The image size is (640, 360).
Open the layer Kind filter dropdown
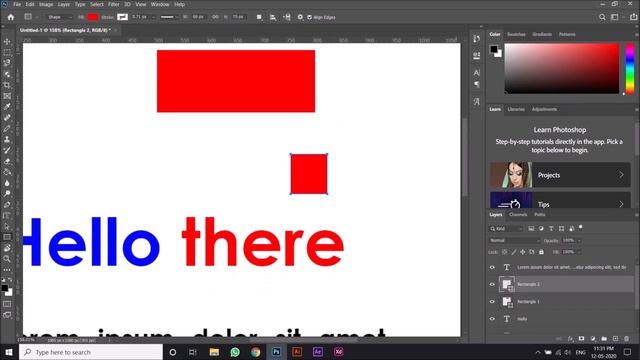point(506,229)
